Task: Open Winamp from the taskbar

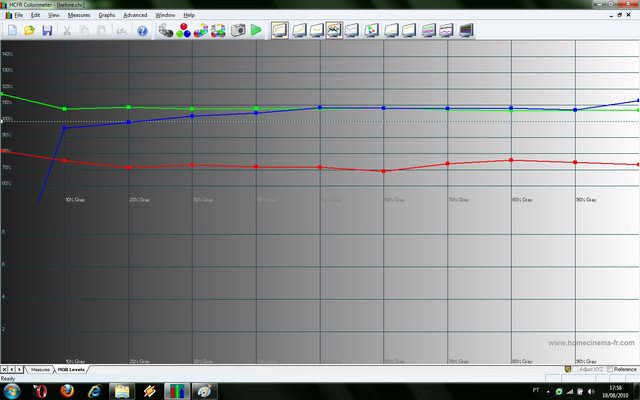Action: pyautogui.click(x=149, y=391)
